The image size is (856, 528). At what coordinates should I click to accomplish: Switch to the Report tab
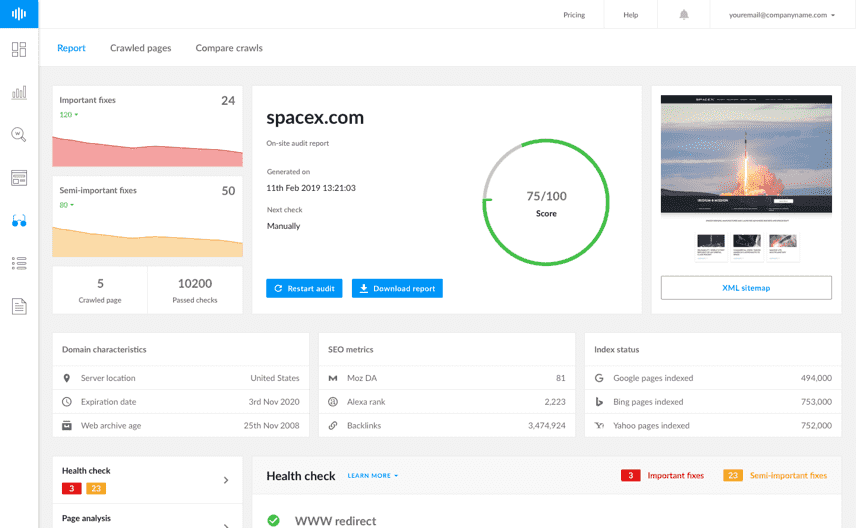[72, 48]
